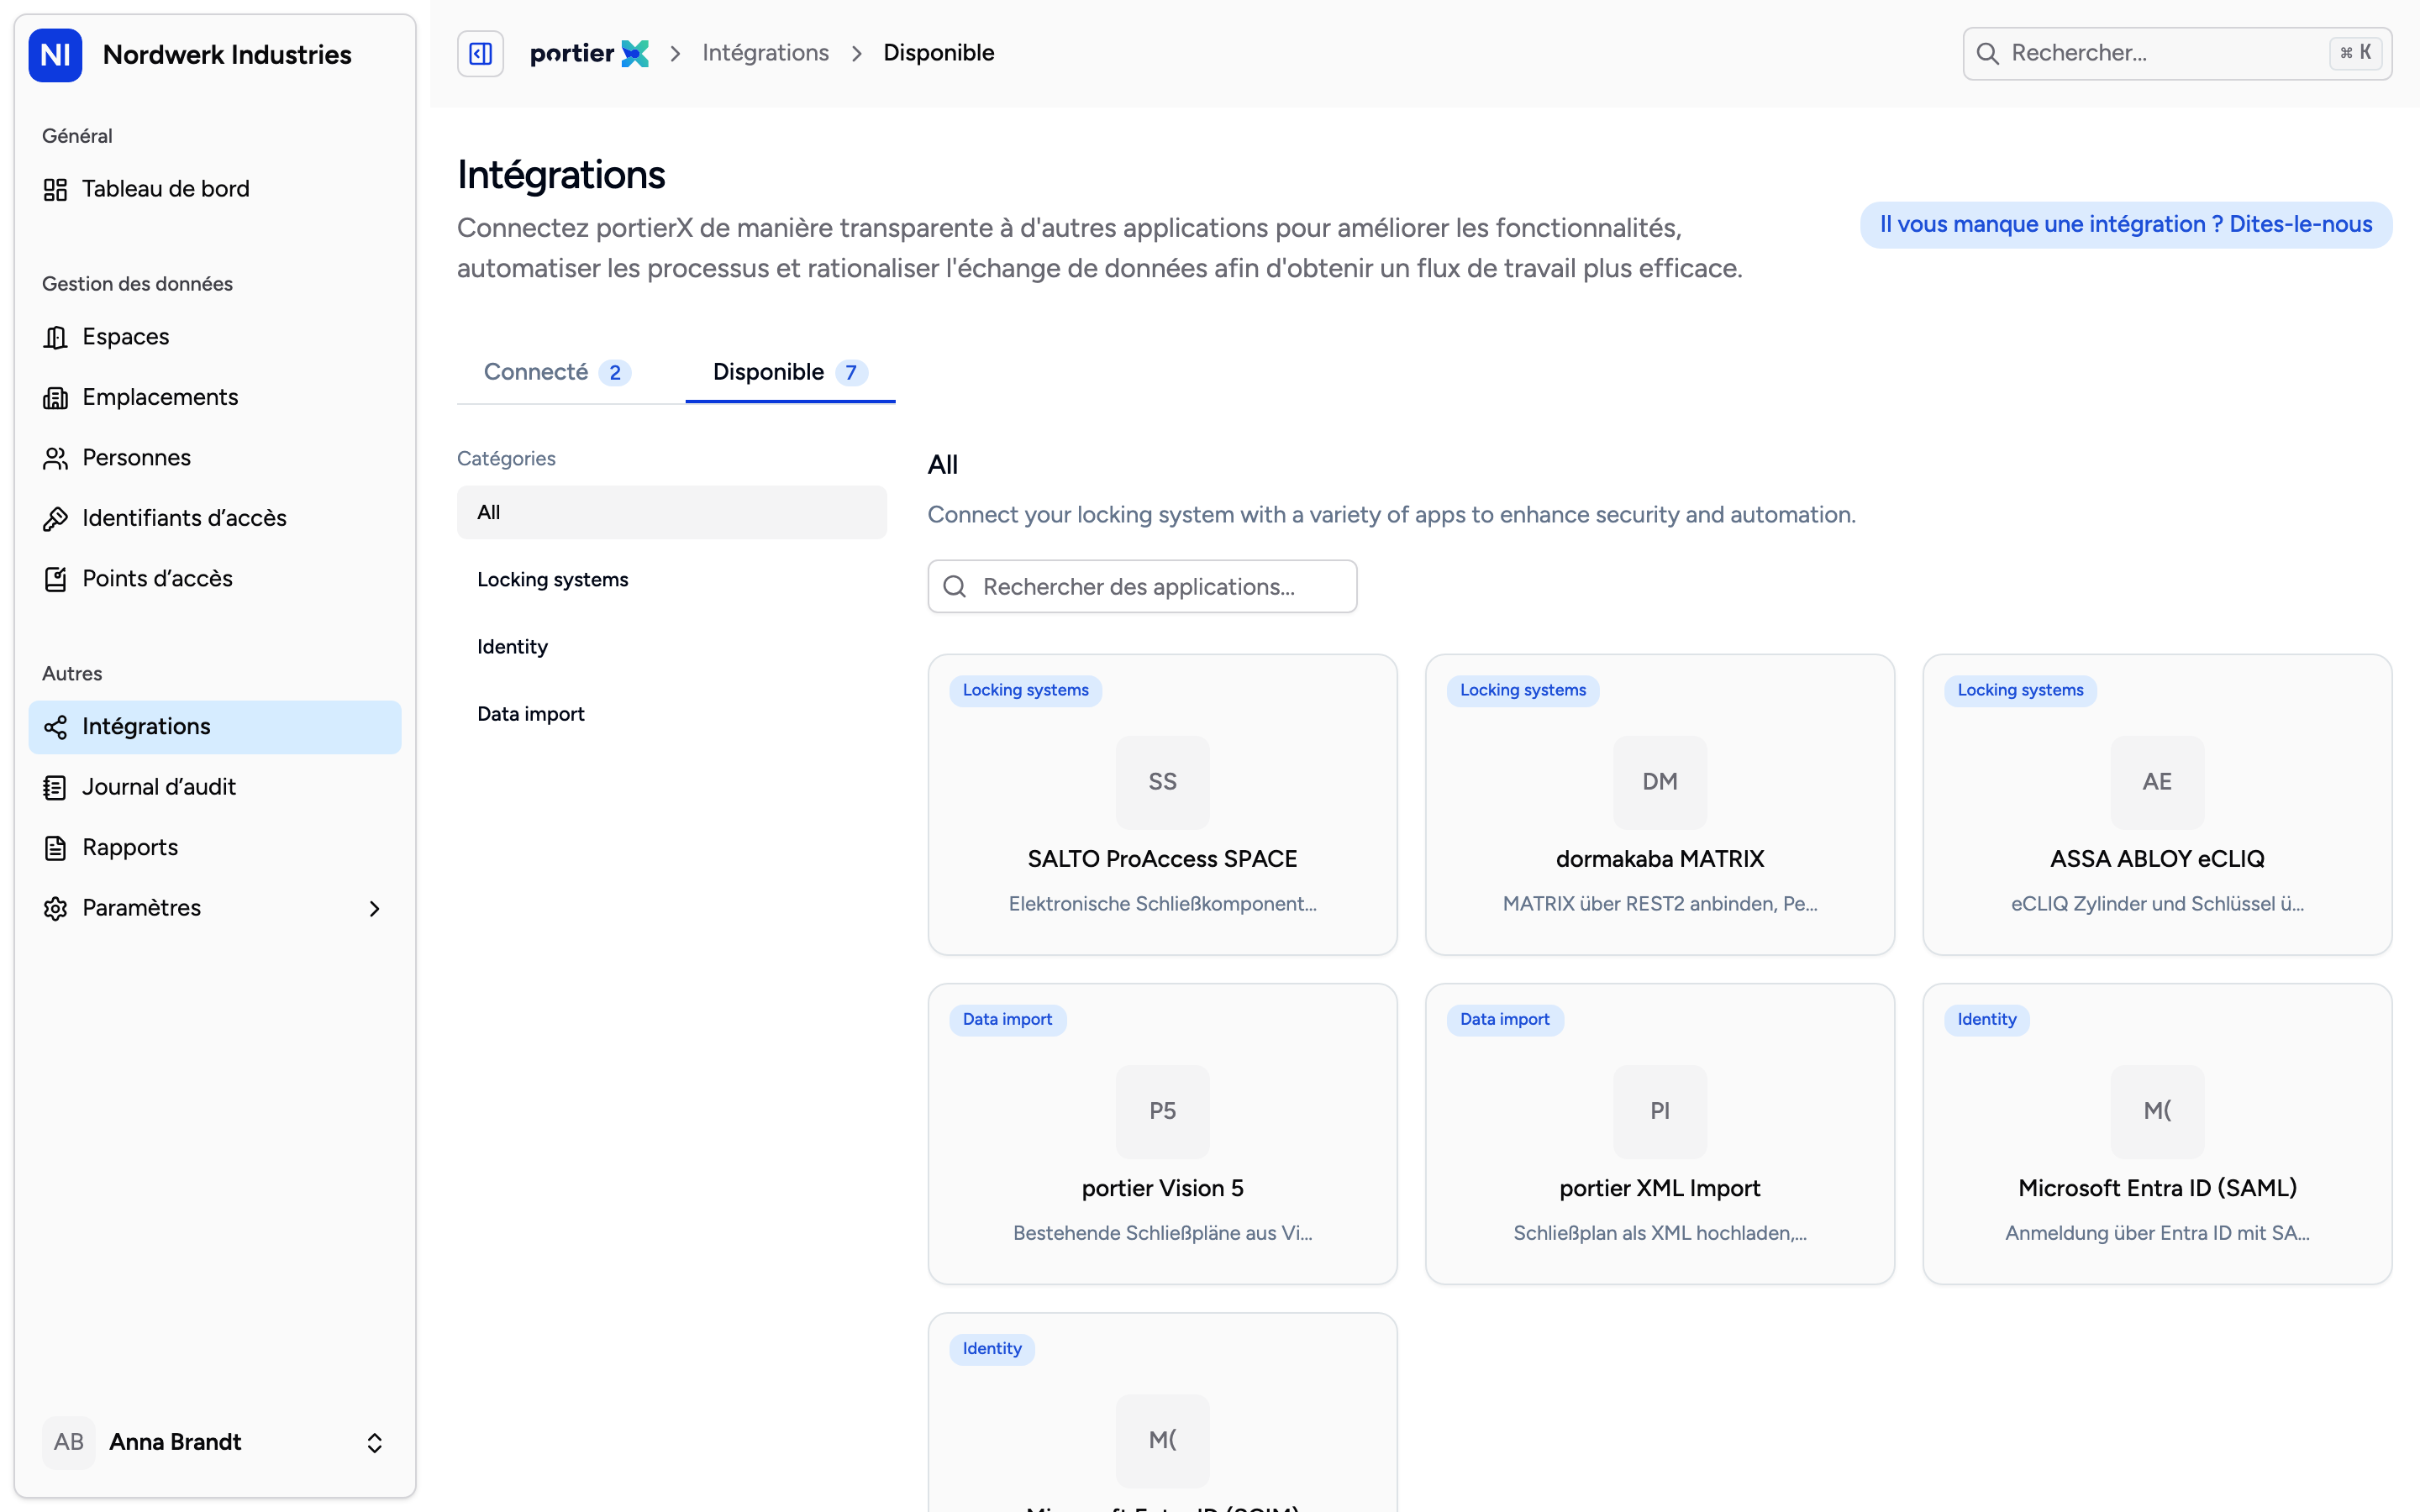The image size is (2420, 1512).
Task: Open Personnes in the sidebar
Action: coord(215,458)
